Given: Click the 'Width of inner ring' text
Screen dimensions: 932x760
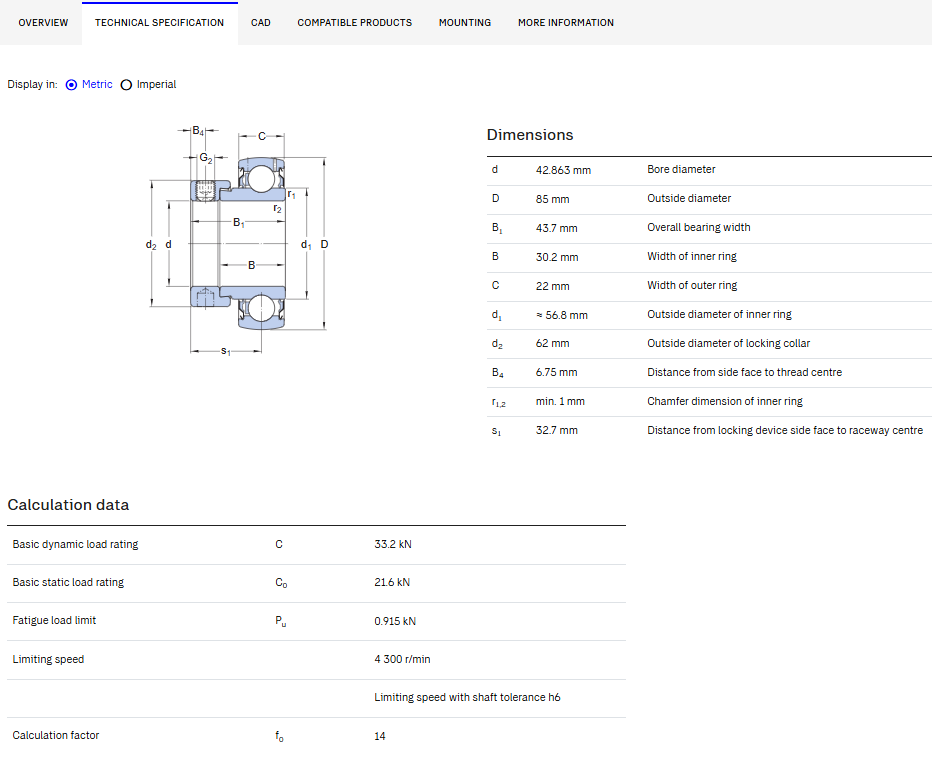Looking at the screenshot, I should pos(692,257).
